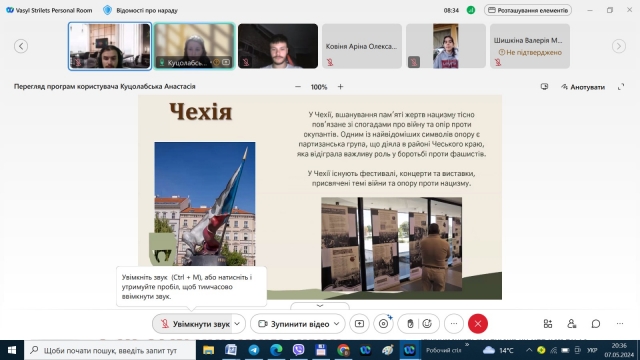Click the flag monument photo in slide
The height and width of the screenshot is (360, 640).
[x=205, y=204]
